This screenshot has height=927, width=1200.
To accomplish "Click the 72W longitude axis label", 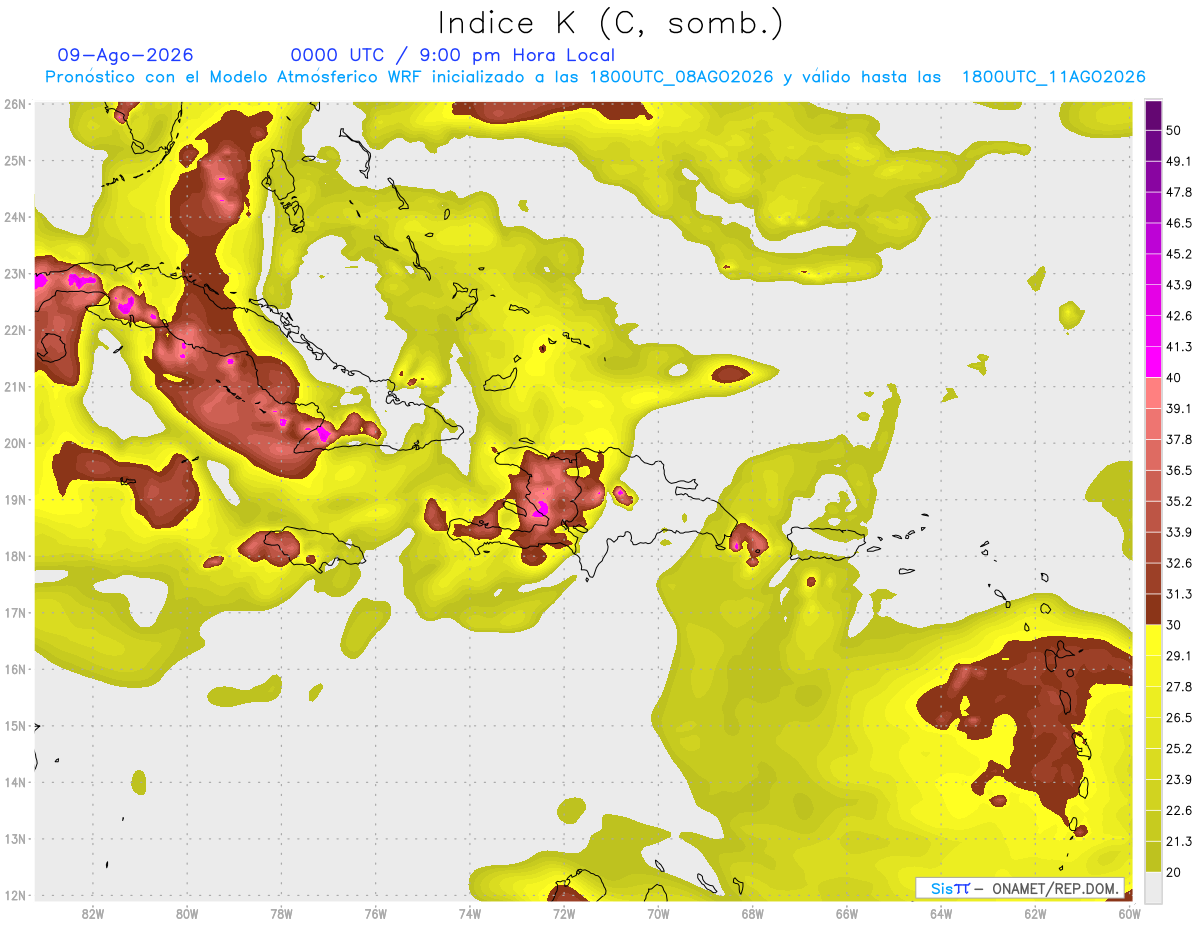I will point(564,913).
